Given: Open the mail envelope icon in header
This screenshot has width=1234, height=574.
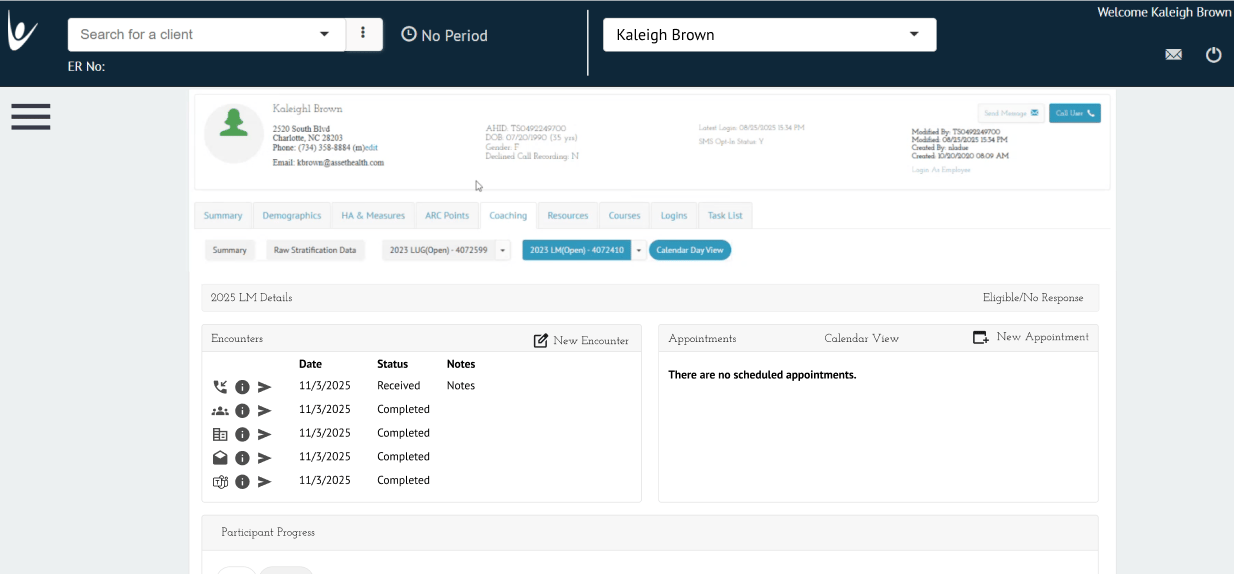Looking at the screenshot, I should click(1173, 55).
